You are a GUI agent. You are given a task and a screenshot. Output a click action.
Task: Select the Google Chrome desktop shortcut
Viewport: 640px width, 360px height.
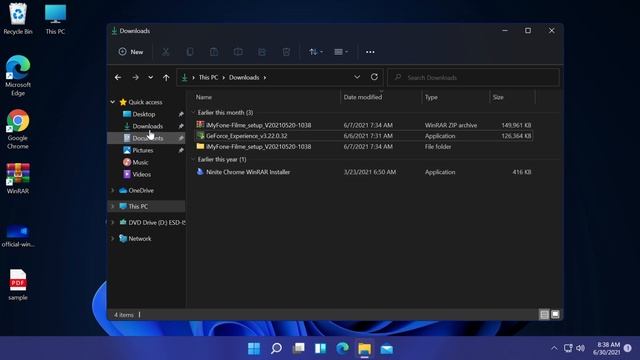coord(18,129)
